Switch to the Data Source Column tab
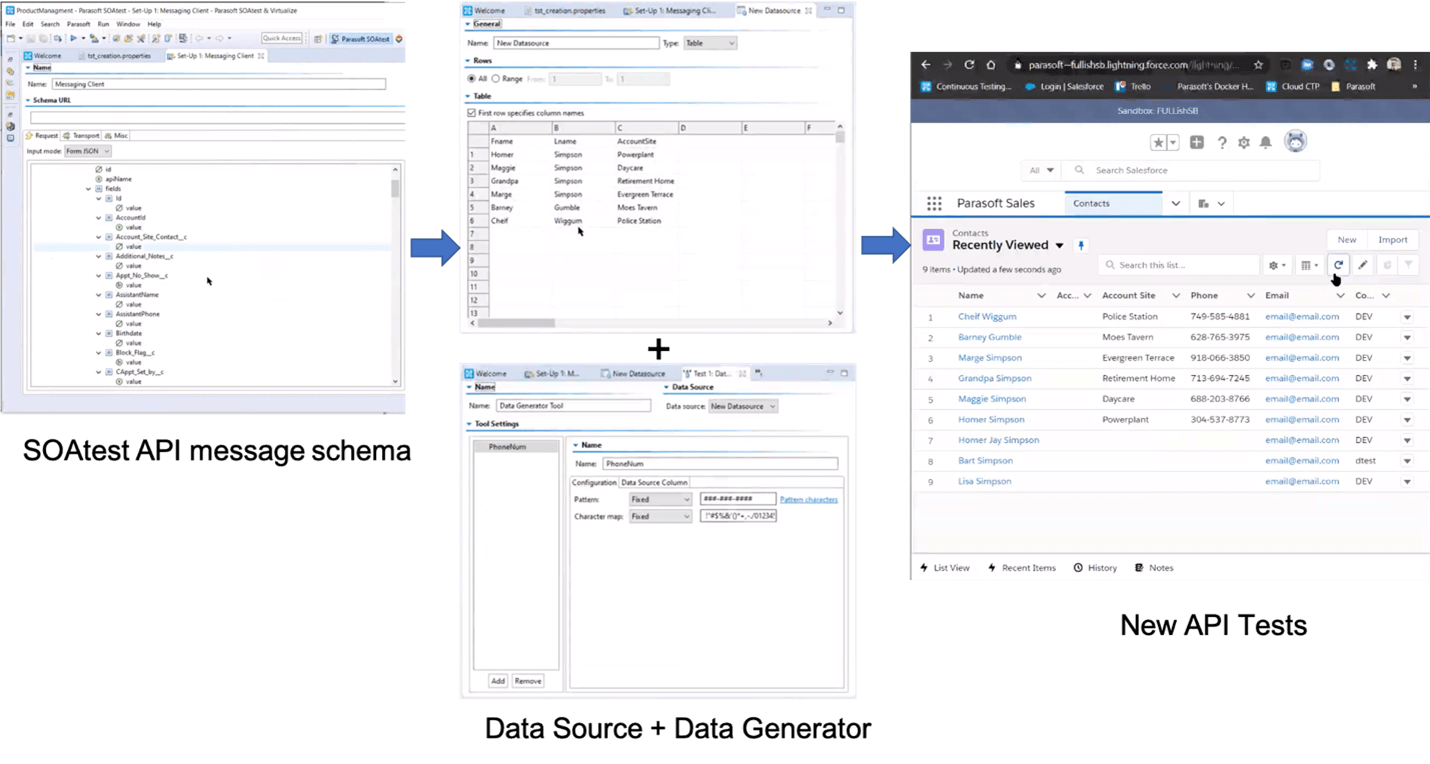 (x=654, y=482)
